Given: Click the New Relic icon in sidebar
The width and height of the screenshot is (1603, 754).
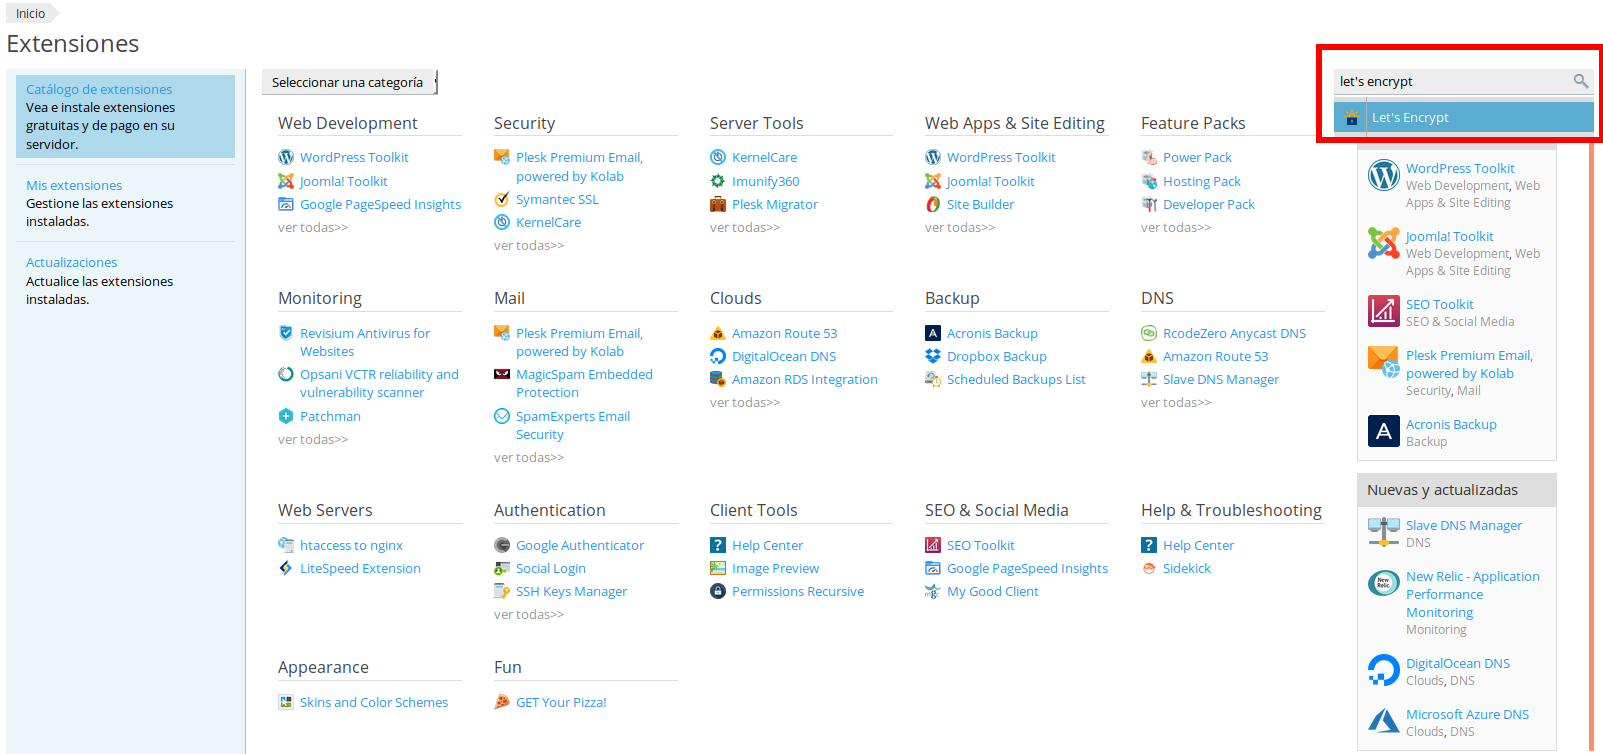Looking at the screenshot, I should point(1384,583).
